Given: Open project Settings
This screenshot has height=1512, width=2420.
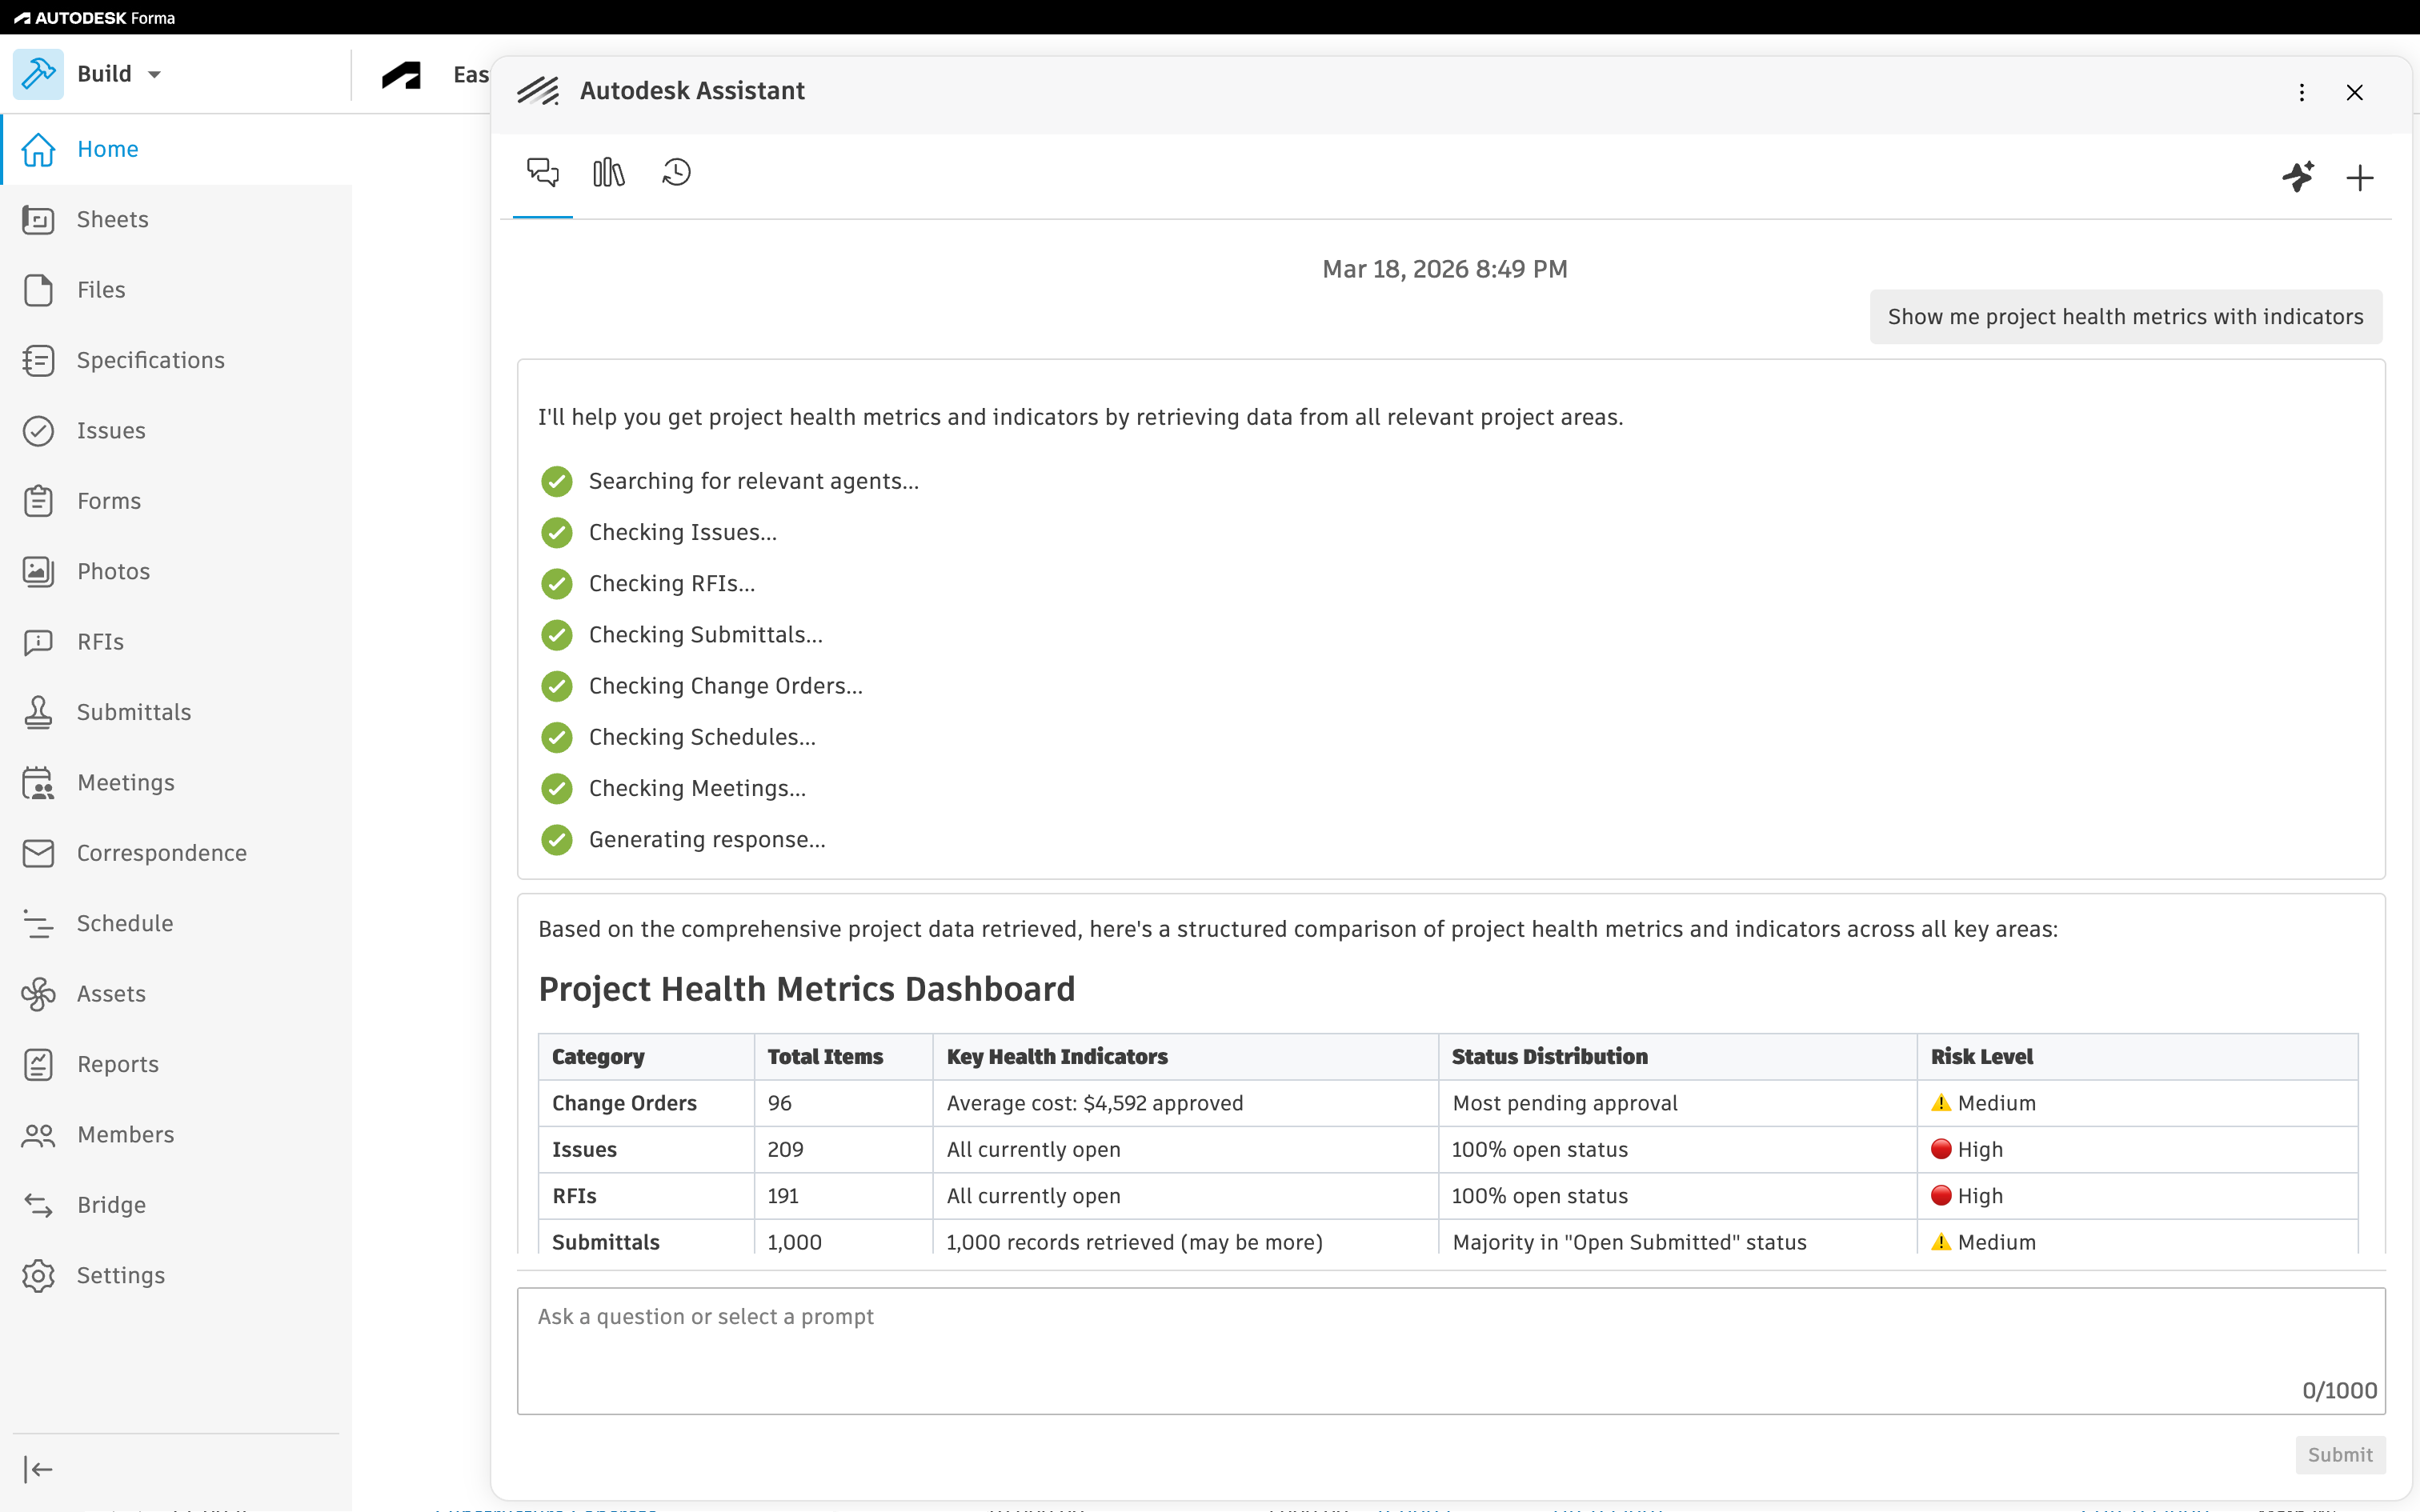Looking at the screenshot, I should pyautogui.click(x=176, y=1276).
